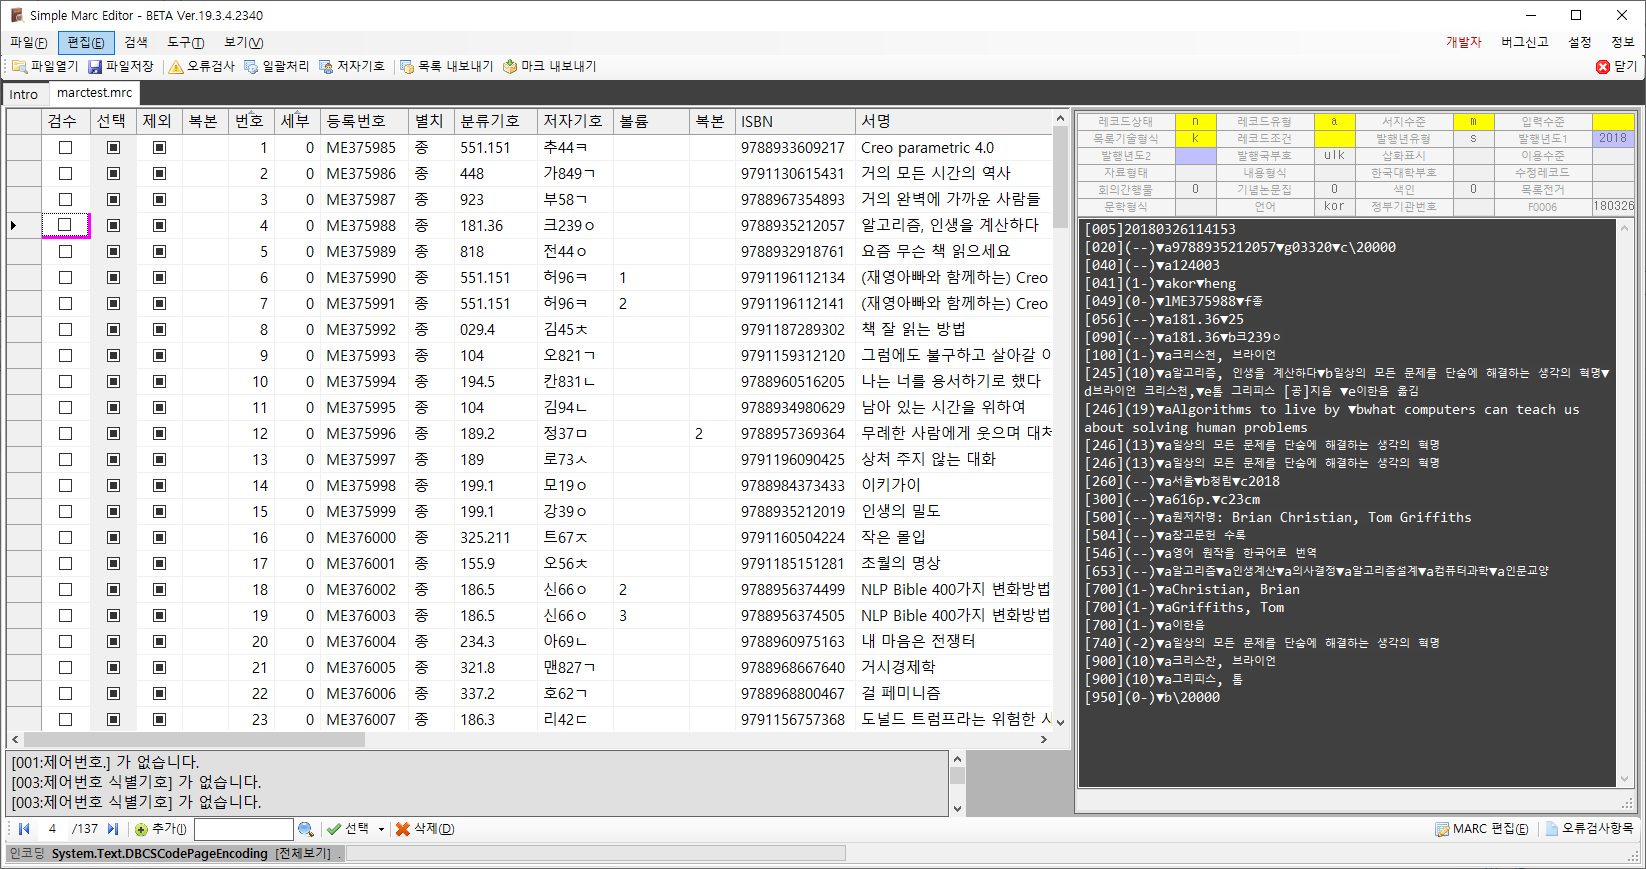Delete the record with 삭제
Image resolution: width=1646 pixels, height=869 pixels.
coord(425,829)
